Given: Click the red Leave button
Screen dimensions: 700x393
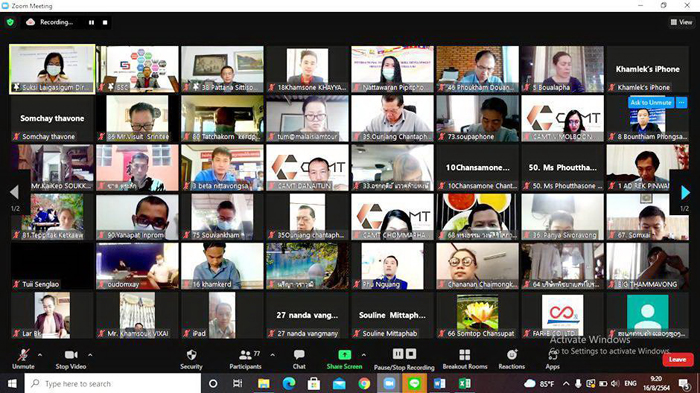Looking at the screenshot, I should (x=678, y=359).
